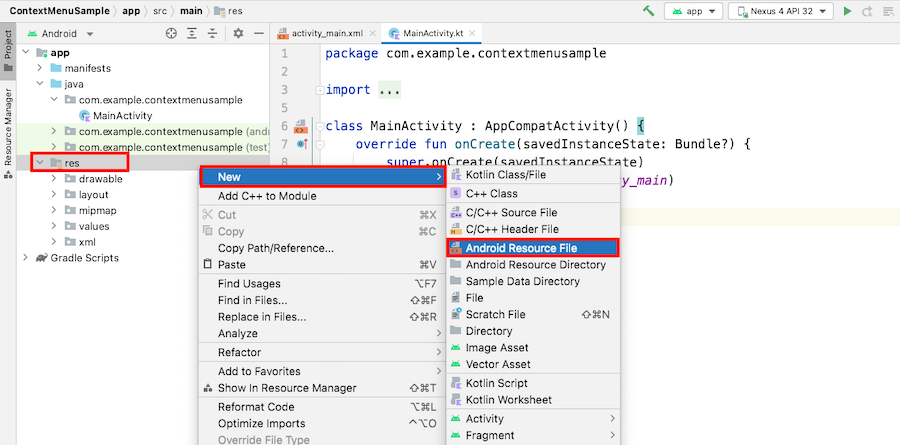This screenshot has height=445, width=900.
Task: Select MainActivity in the project tree
Action: pos(115,115)
